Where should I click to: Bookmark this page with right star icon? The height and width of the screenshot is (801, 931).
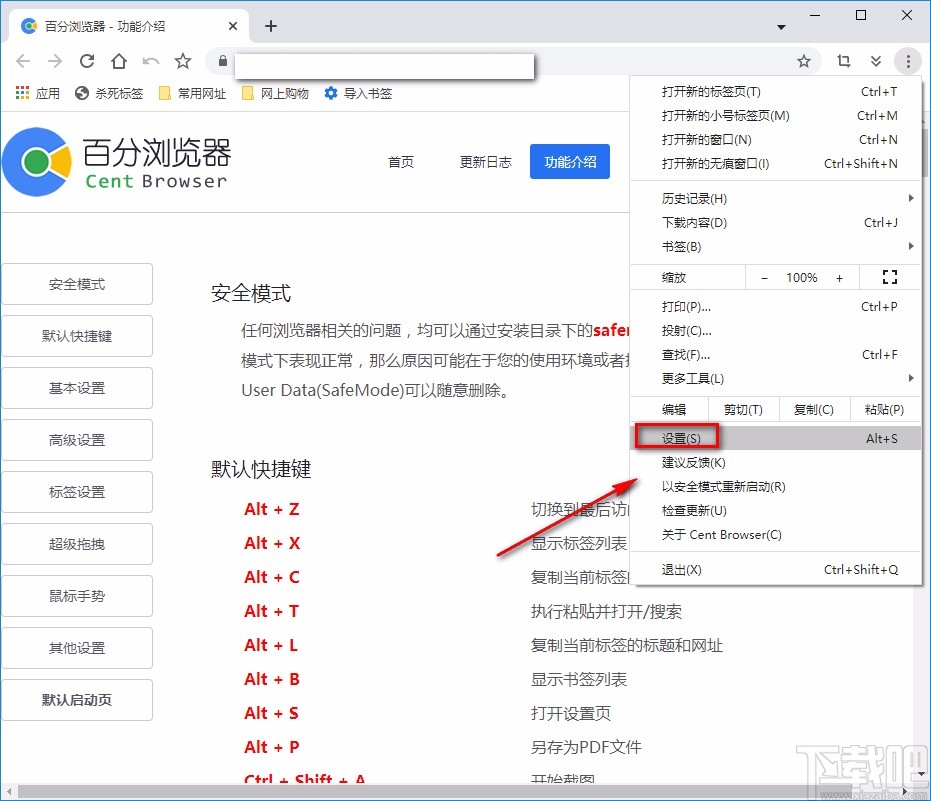[x=804, y=61]
